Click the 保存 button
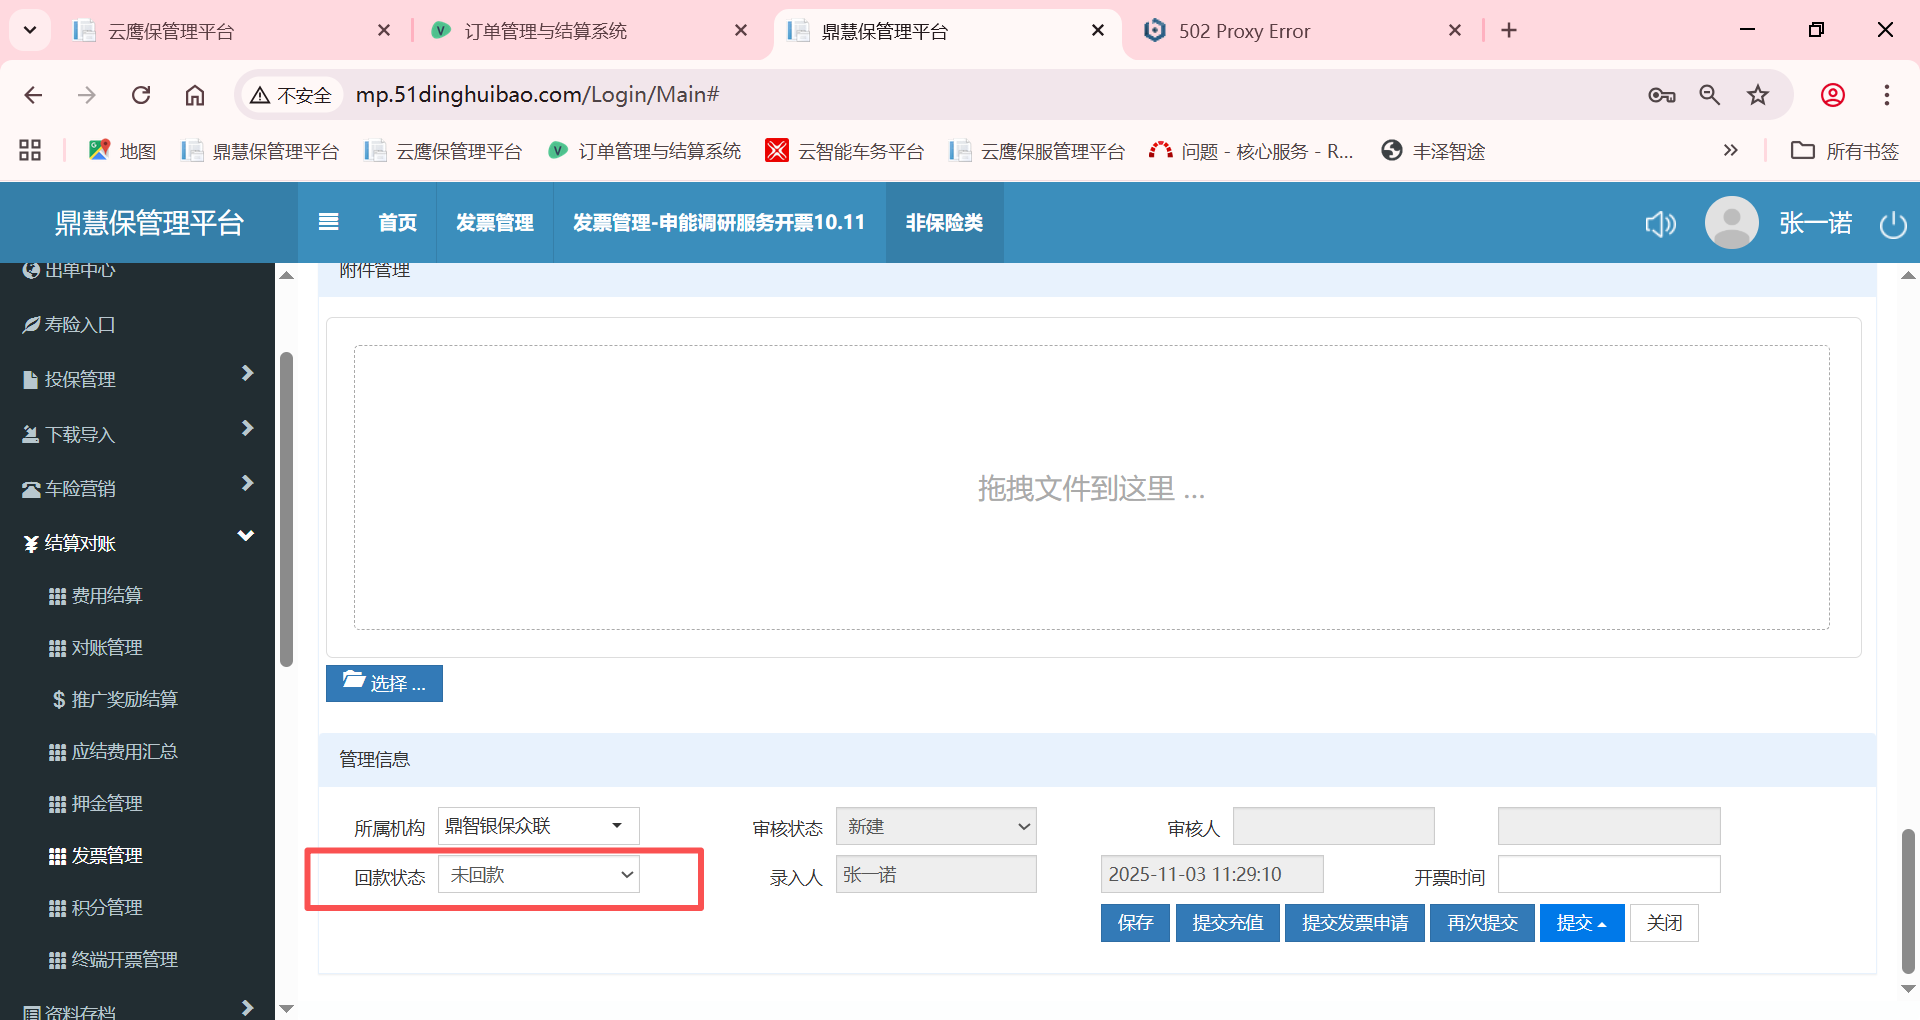This screenshot has height=1020, width=1920. [x=1135, y=922]
